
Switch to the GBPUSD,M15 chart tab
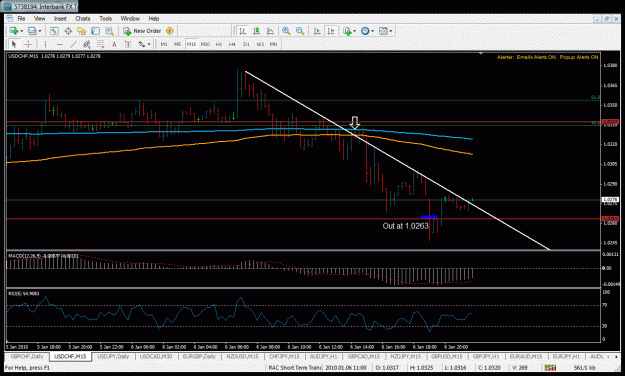[447, 356]
